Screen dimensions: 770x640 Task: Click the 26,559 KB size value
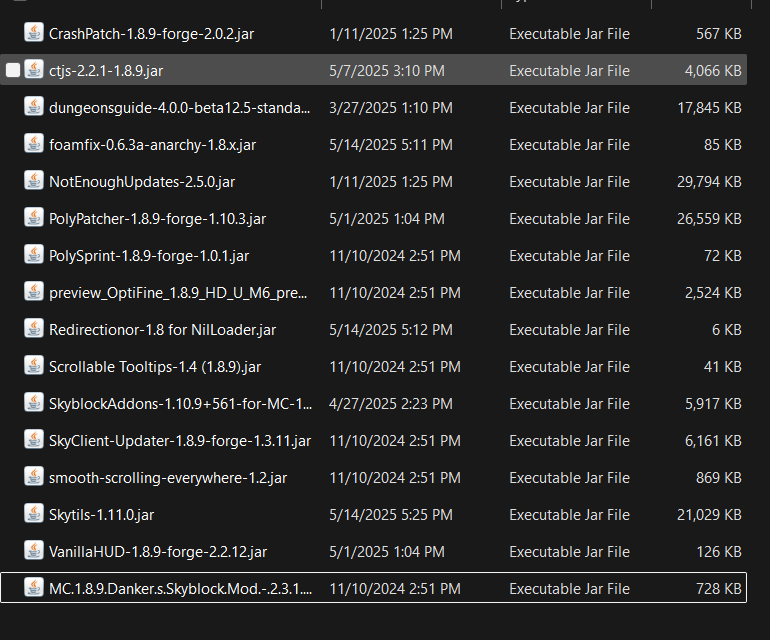709,219
